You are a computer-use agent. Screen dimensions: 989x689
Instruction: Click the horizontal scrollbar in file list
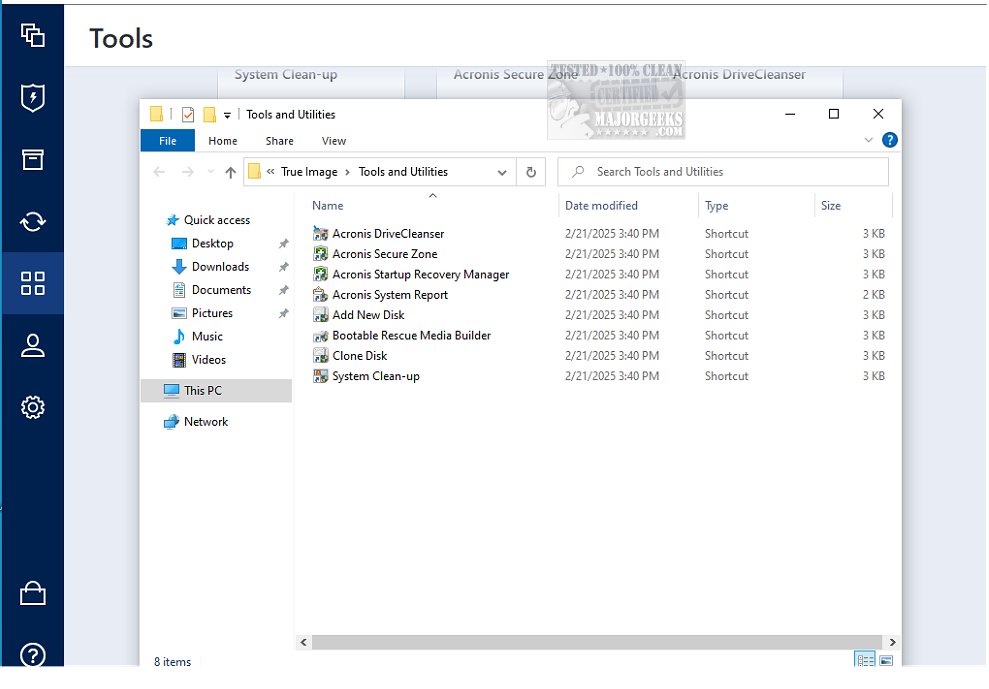597,642
